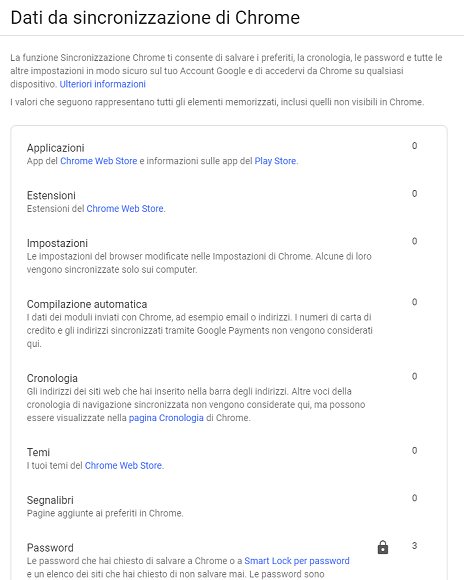Viewport: 464px width, 580px height.
Task: Click the lock icon beside Password
Action: [x=383, y=547]
